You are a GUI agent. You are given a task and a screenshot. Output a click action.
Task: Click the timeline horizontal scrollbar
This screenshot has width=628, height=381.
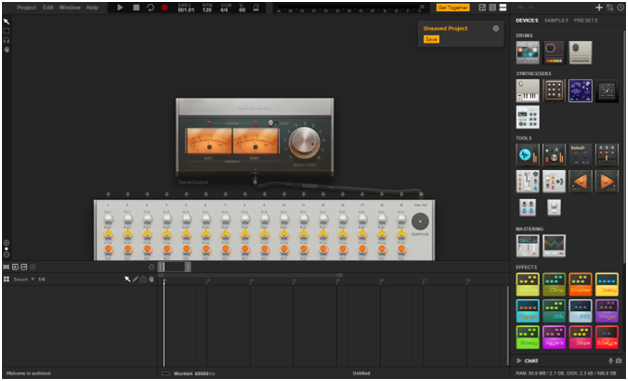250,275
